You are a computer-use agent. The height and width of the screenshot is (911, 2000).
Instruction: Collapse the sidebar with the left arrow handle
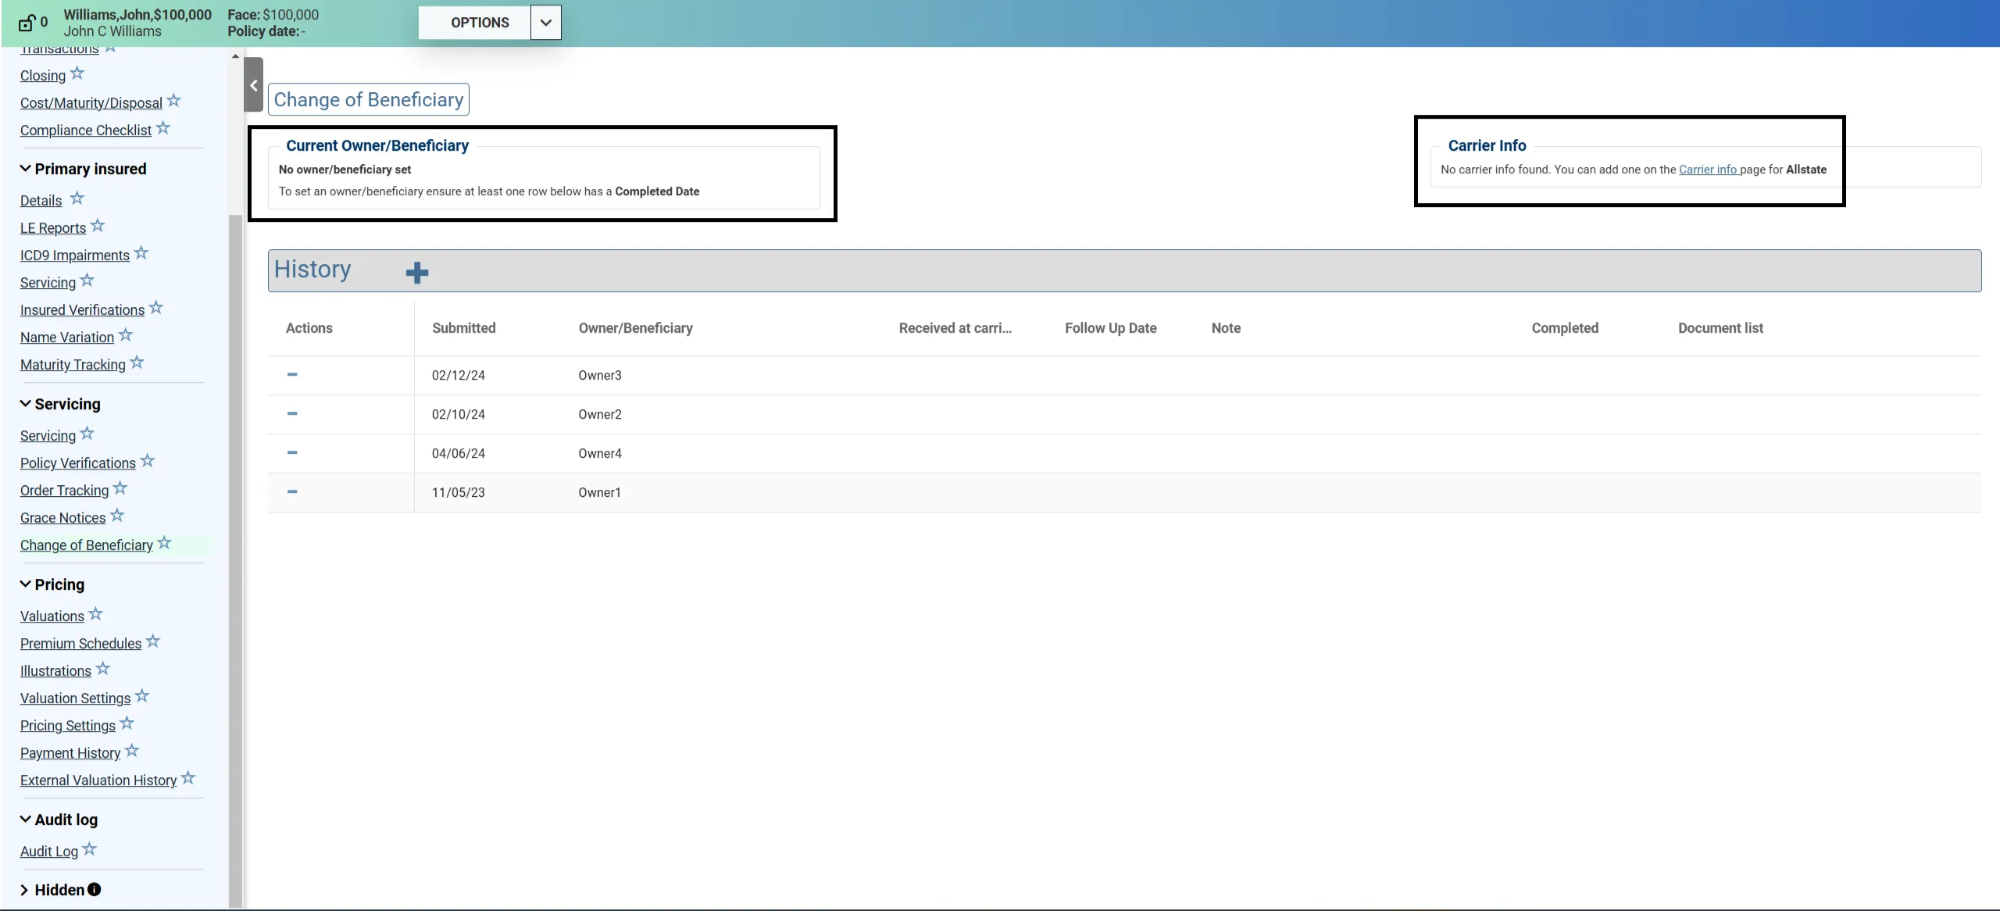click(x=254, y=85)
